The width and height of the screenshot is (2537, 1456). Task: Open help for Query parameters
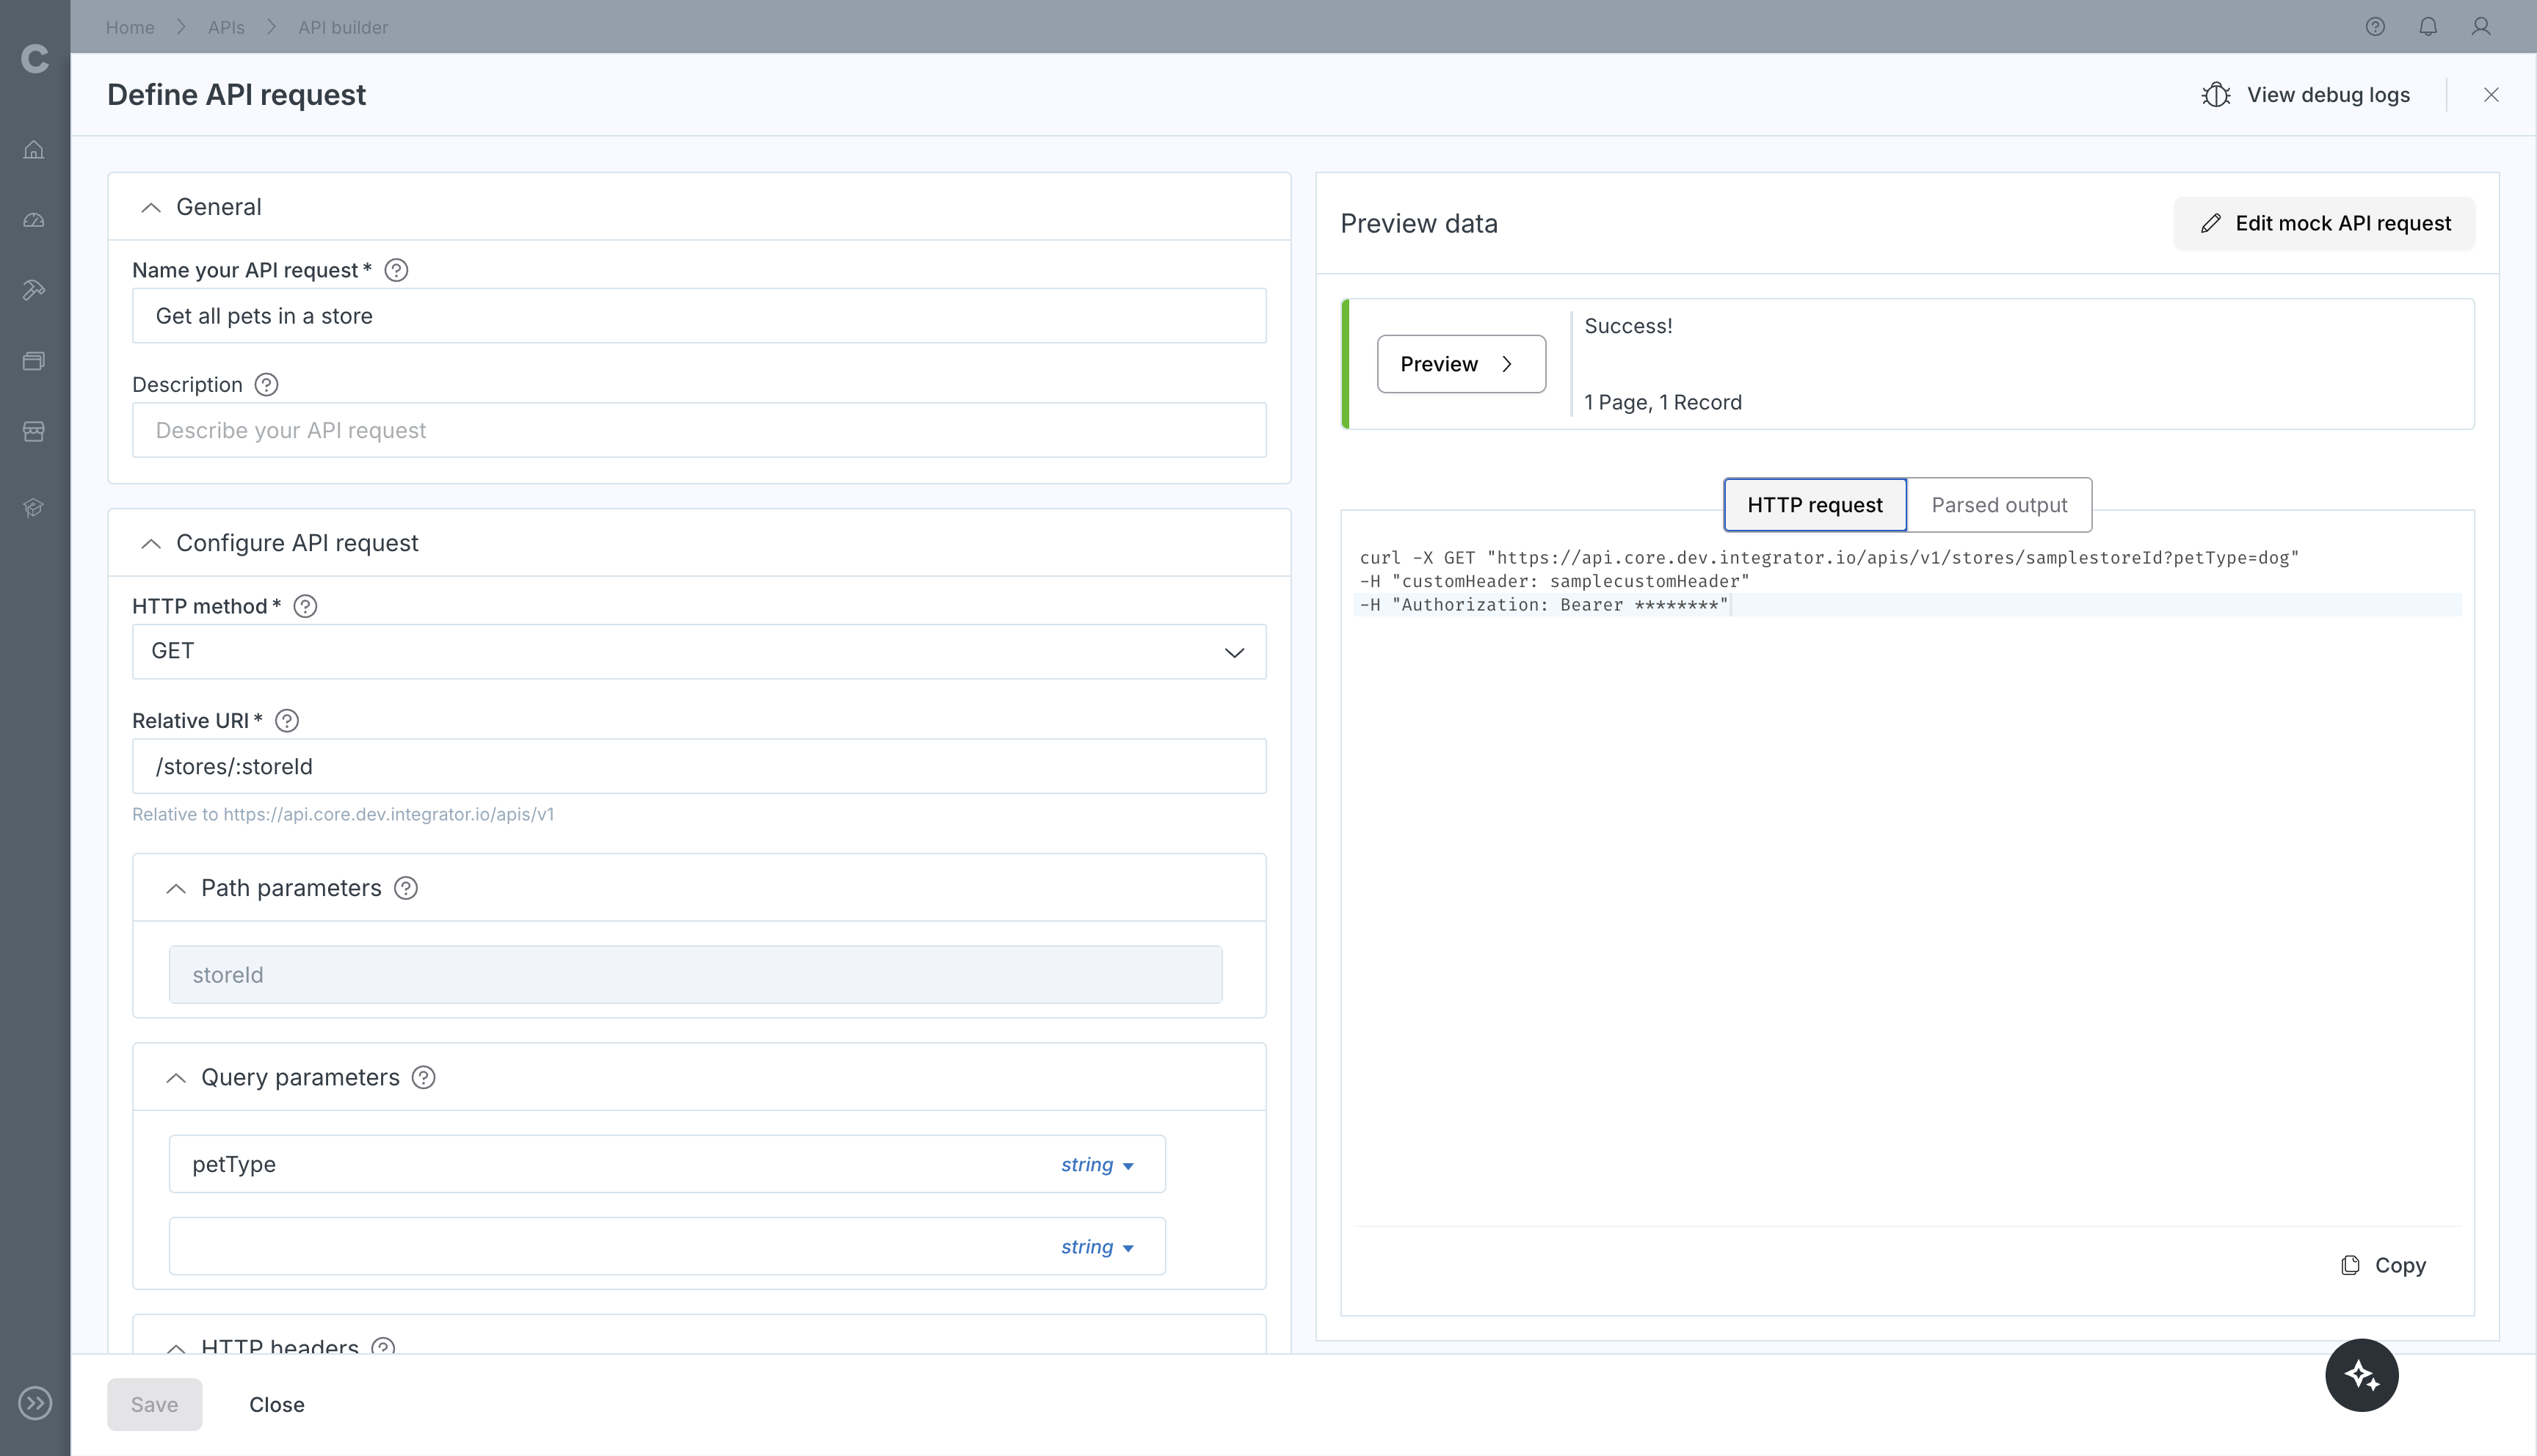pos(424,1077)
